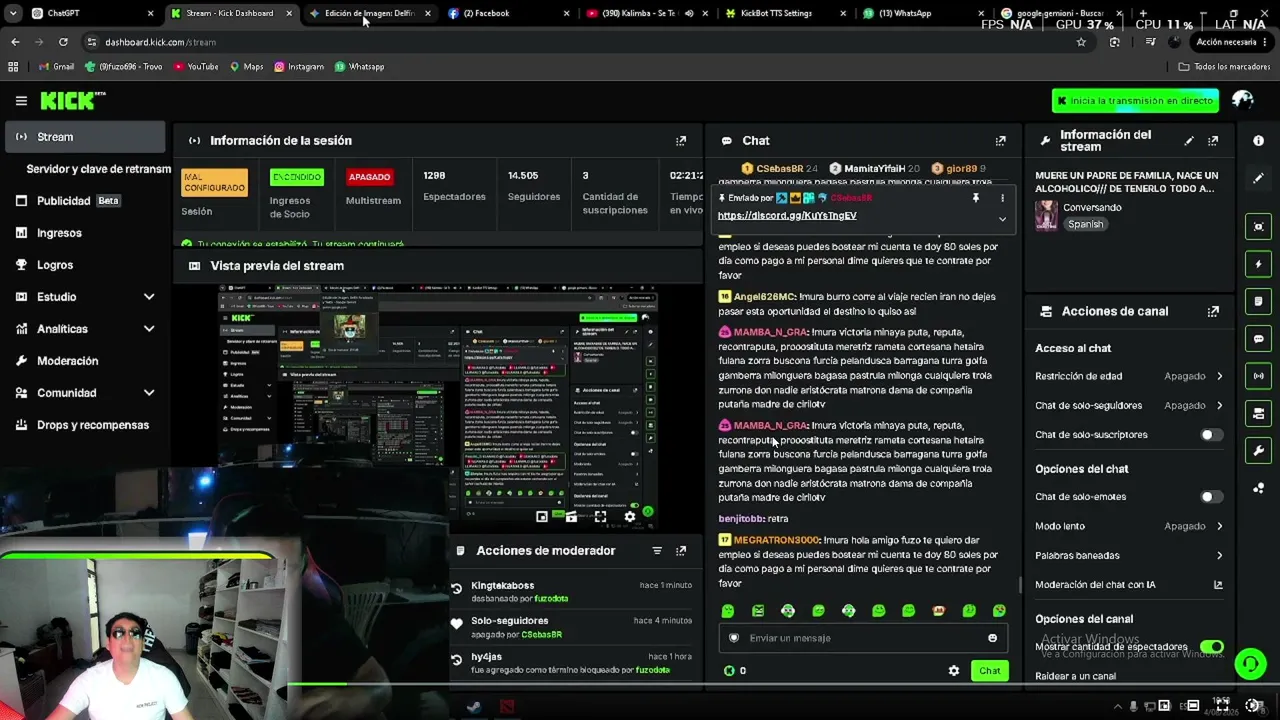Toggle Chat de solo-suscriptores switch
The width and height of the screenshot is (1280, 720).
point(1211,435)
